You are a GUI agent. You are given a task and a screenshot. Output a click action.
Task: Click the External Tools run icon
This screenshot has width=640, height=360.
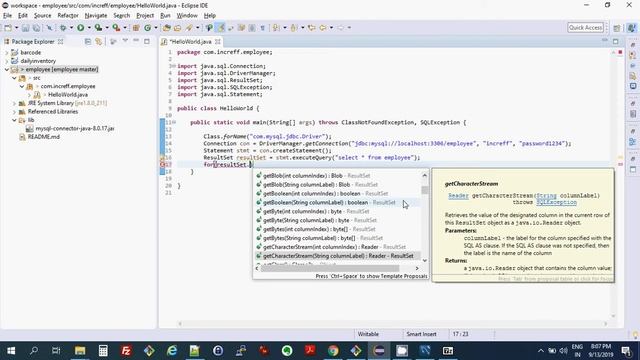(x=116, y=28)
